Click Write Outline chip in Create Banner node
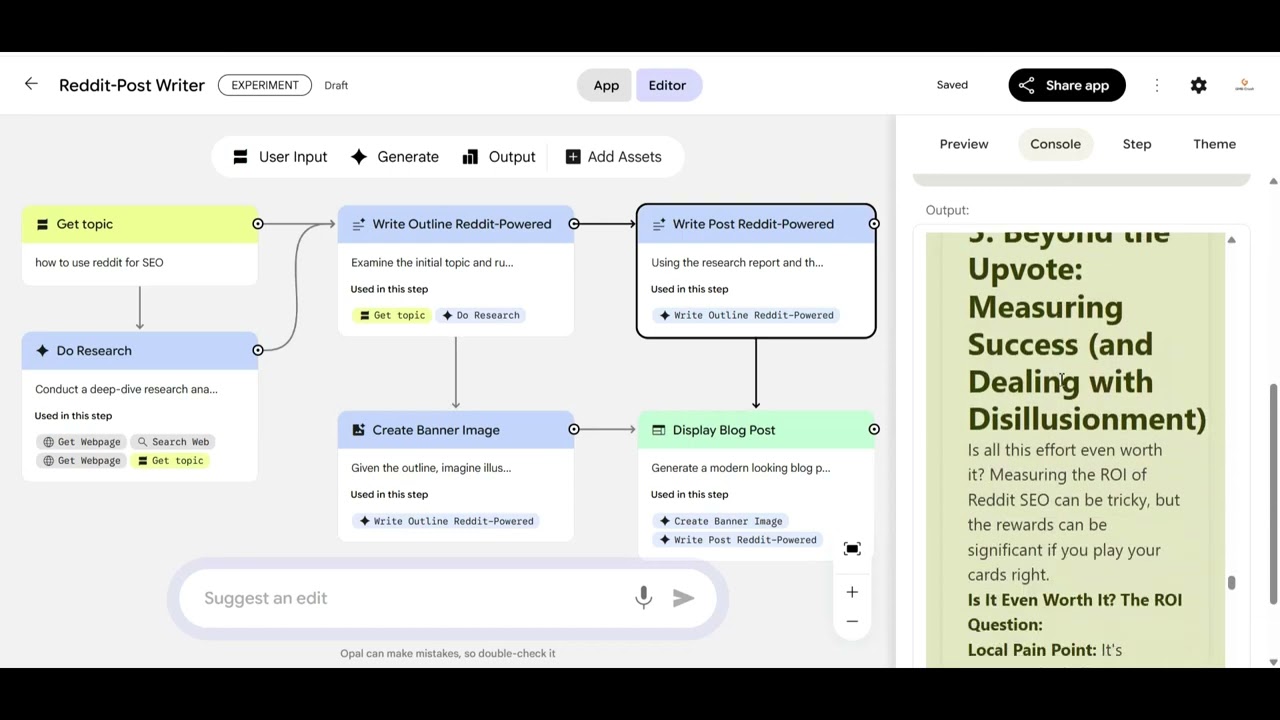 click(x=446, y=521)
